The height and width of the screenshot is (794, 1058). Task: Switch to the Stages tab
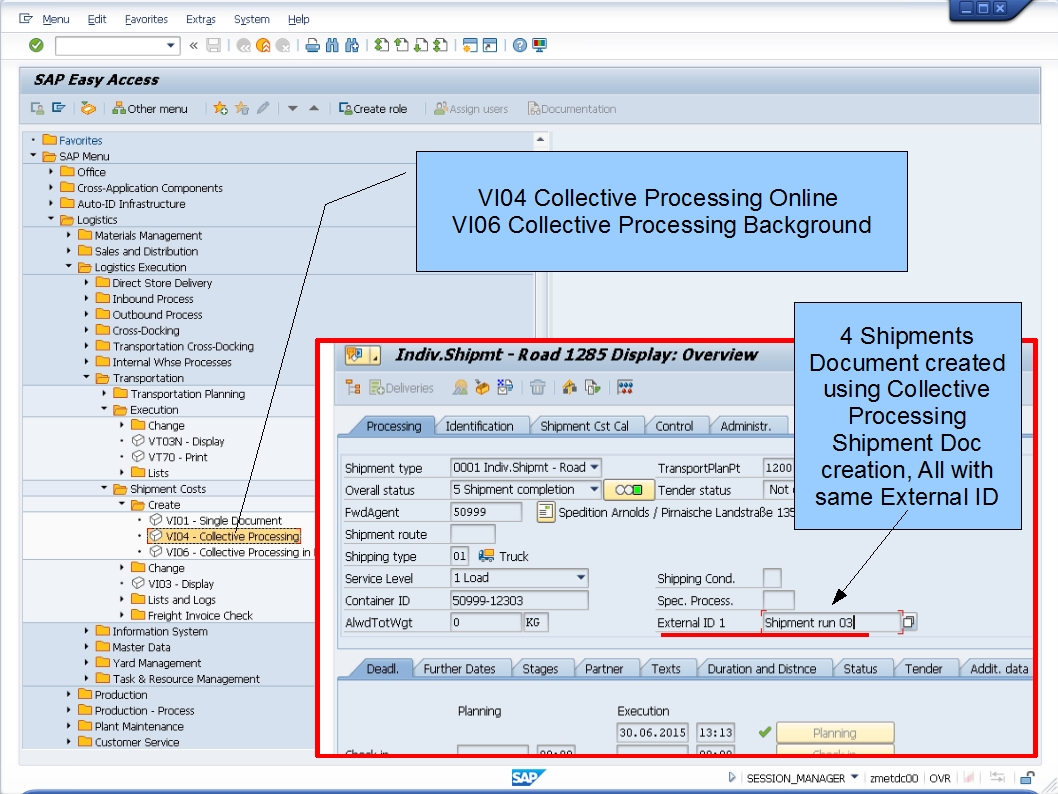coord(540,669)
